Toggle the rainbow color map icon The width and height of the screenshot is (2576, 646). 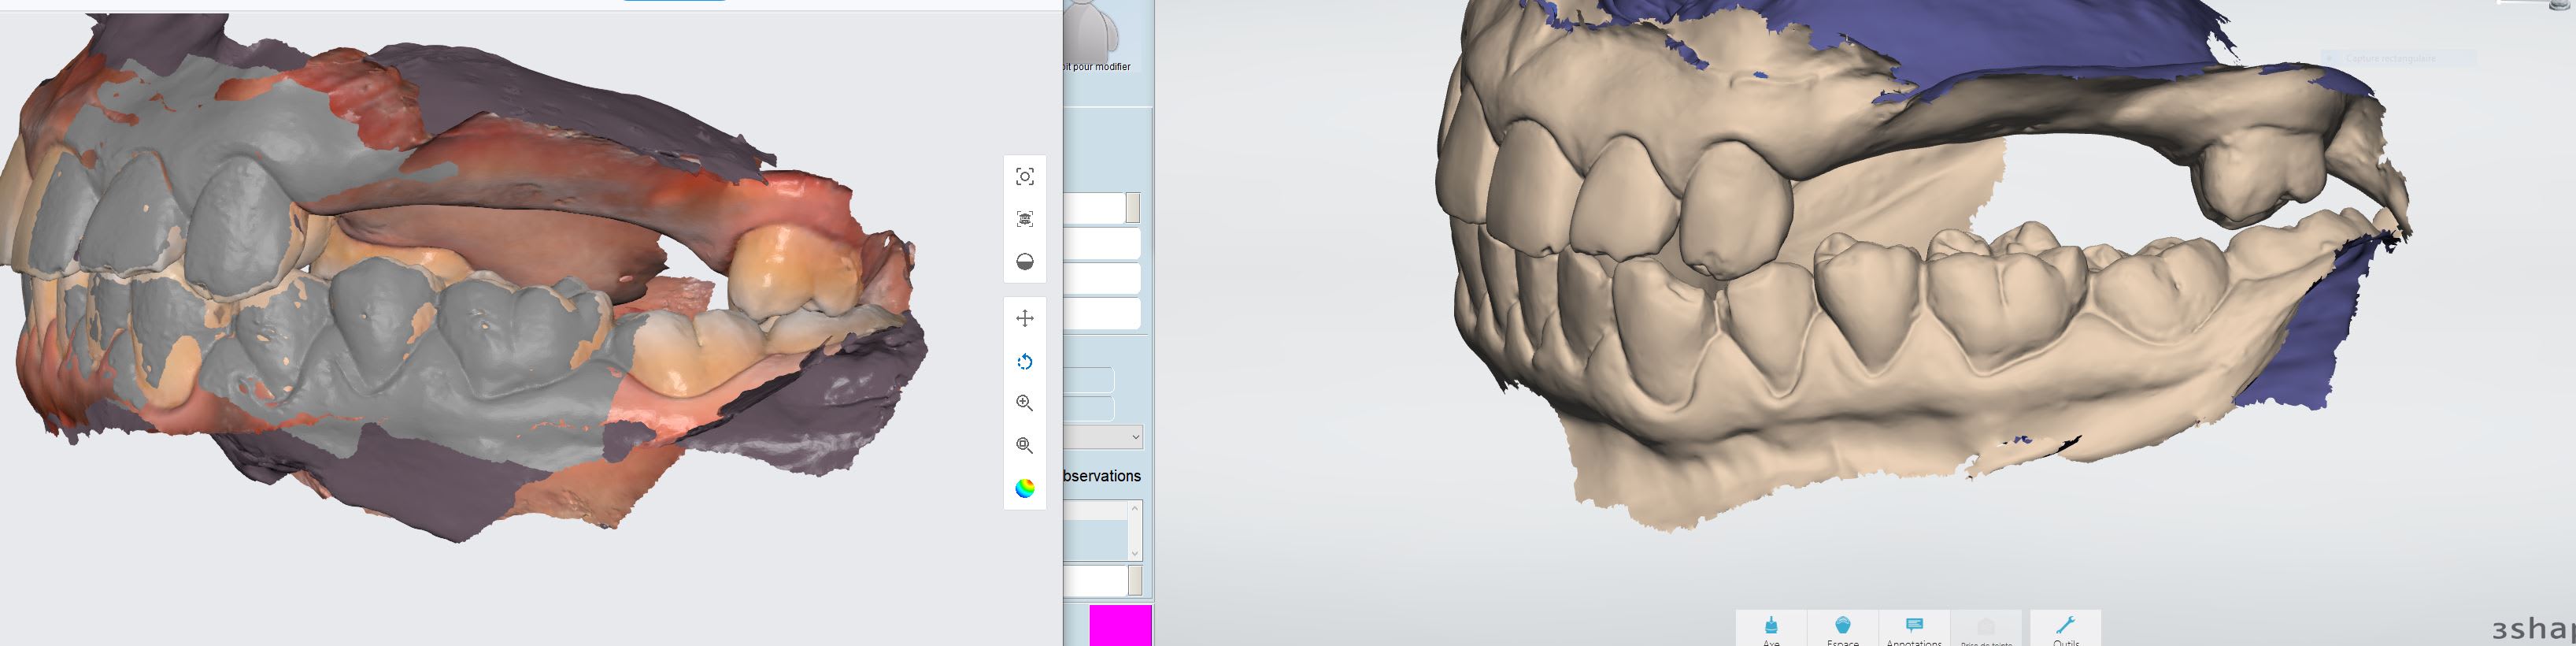[1024, 489]
